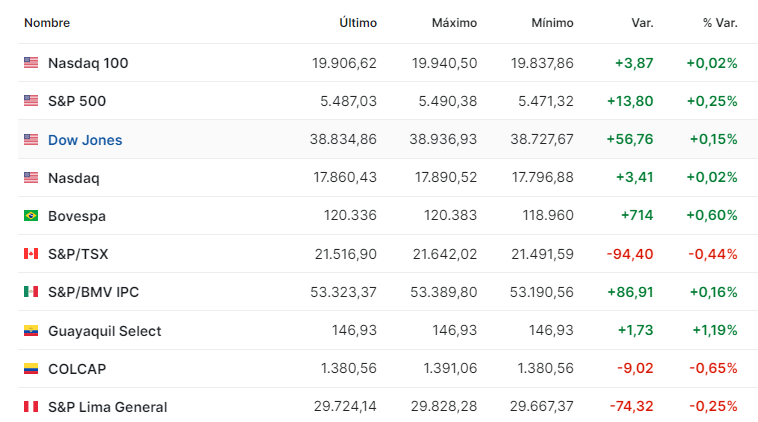Sort by the Máximo column header
This screenshot has width=758, height=422.
pyautogui.click(x=454, y=23)
